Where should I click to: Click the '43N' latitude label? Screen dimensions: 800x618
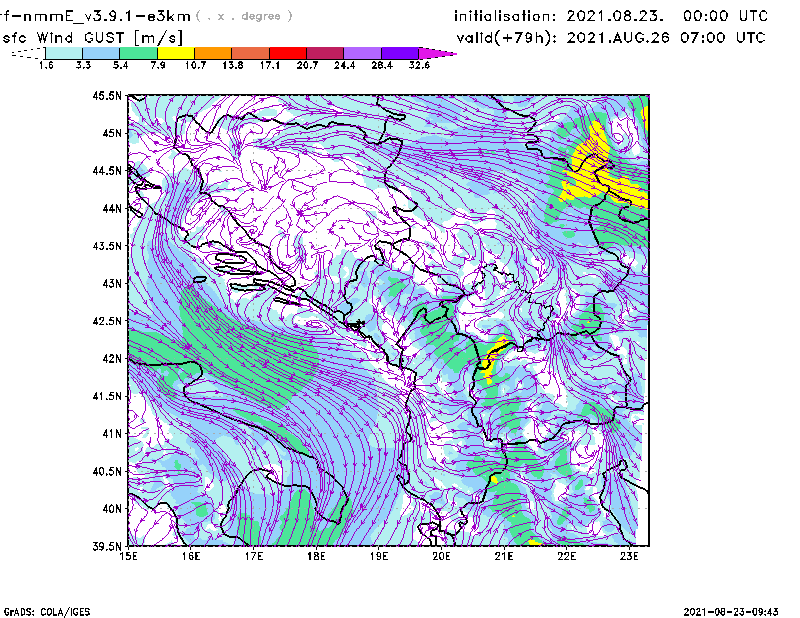(112, 283)
